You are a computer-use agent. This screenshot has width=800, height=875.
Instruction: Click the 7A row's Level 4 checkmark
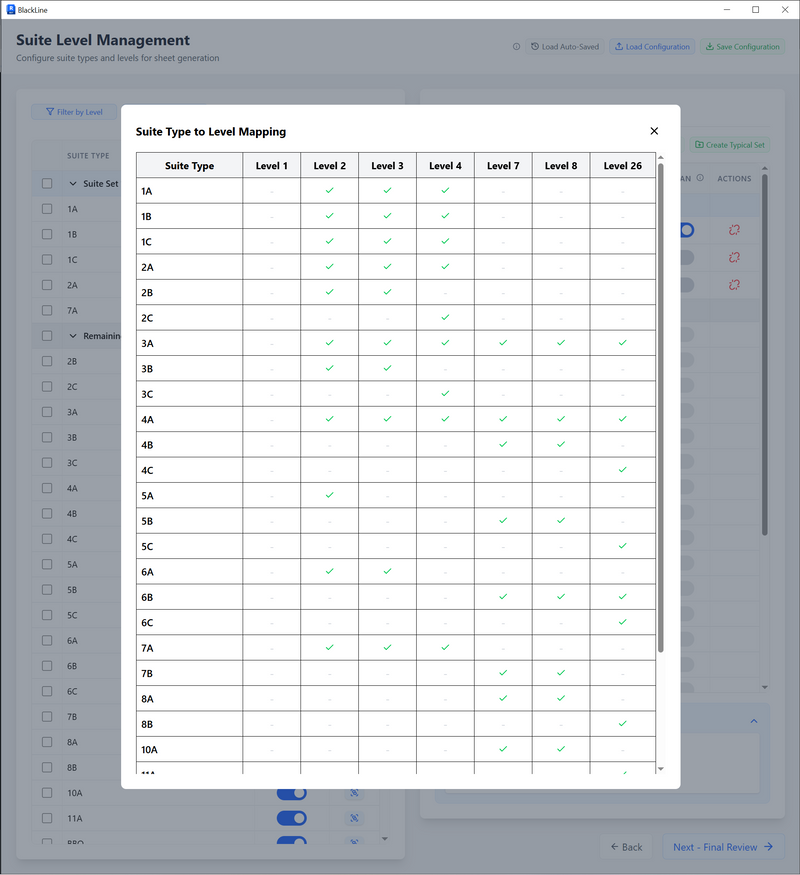tap(445, 647)
